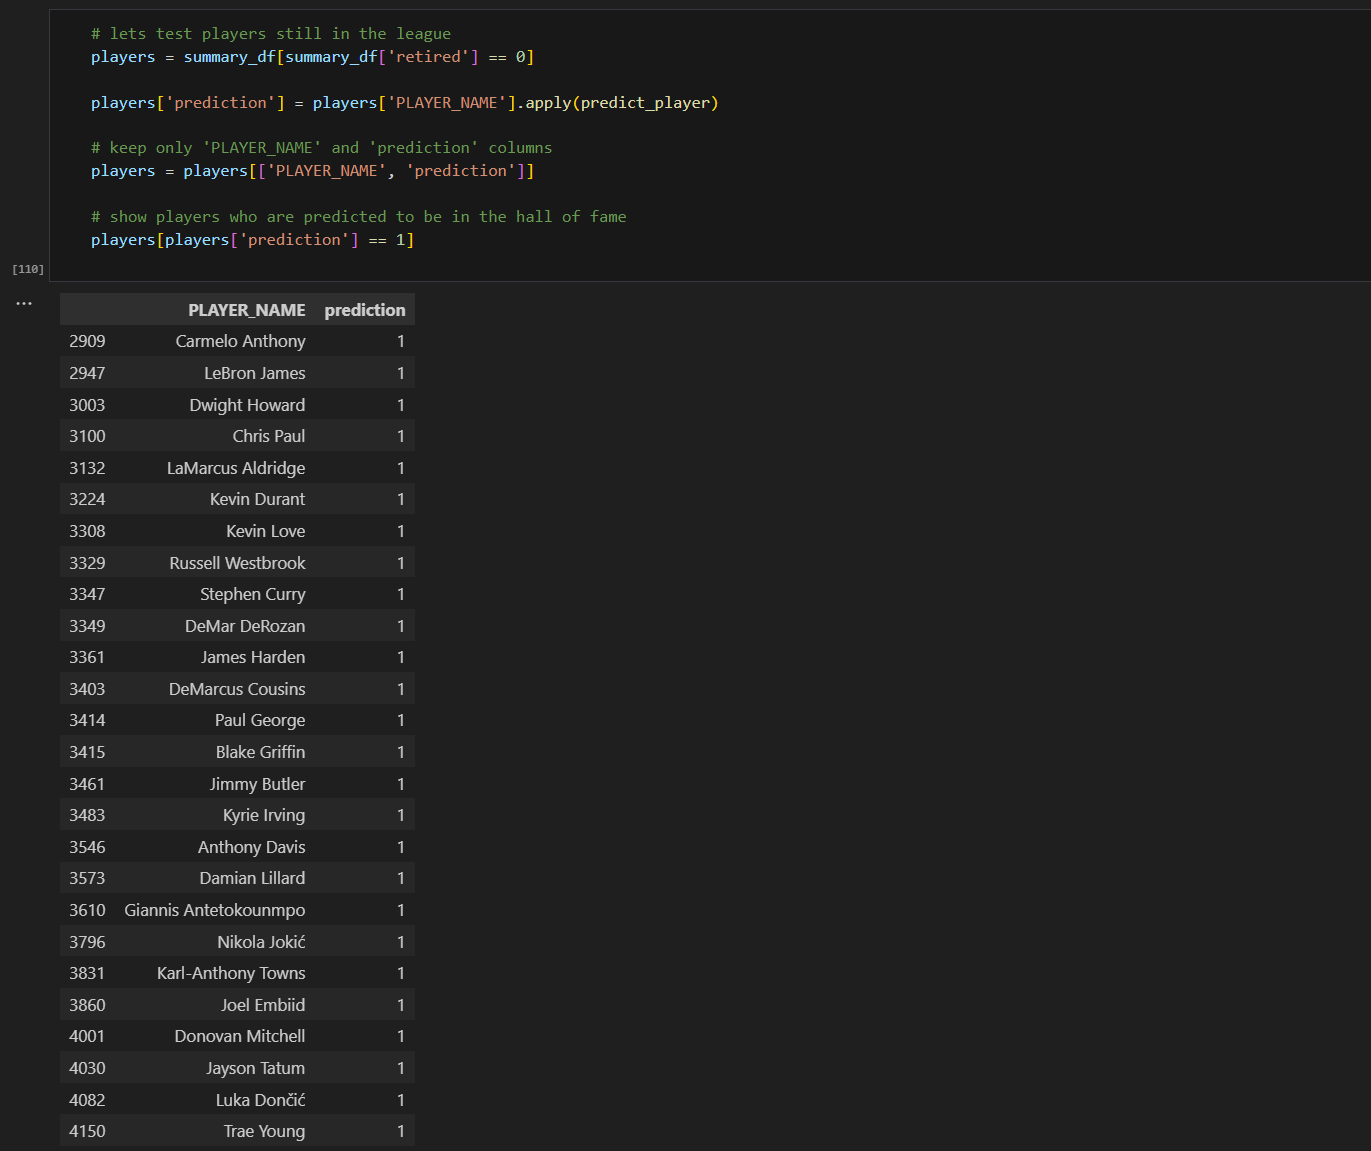Click the apply(predict_player) code line

[405, 103]
